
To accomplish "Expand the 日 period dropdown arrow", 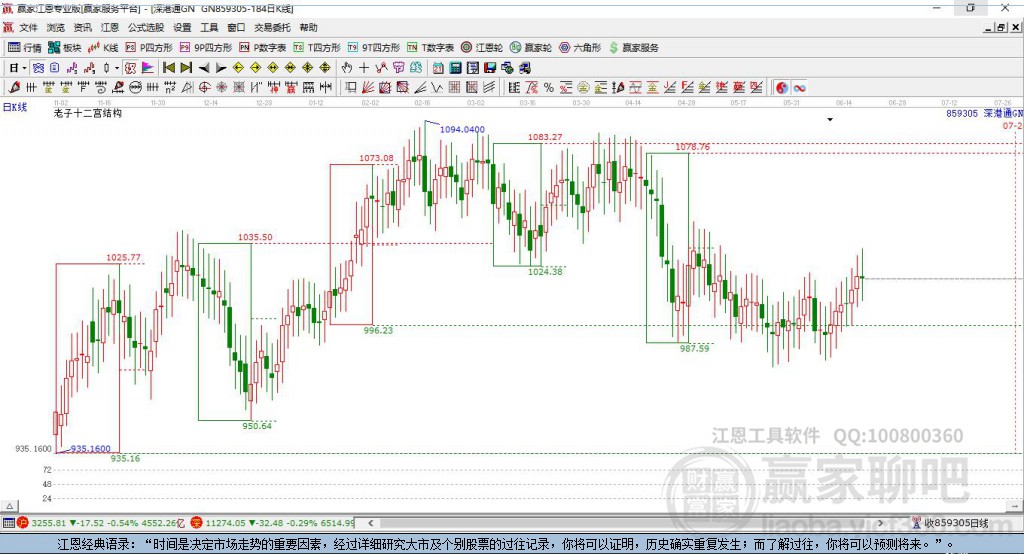I will pos(24,68).
